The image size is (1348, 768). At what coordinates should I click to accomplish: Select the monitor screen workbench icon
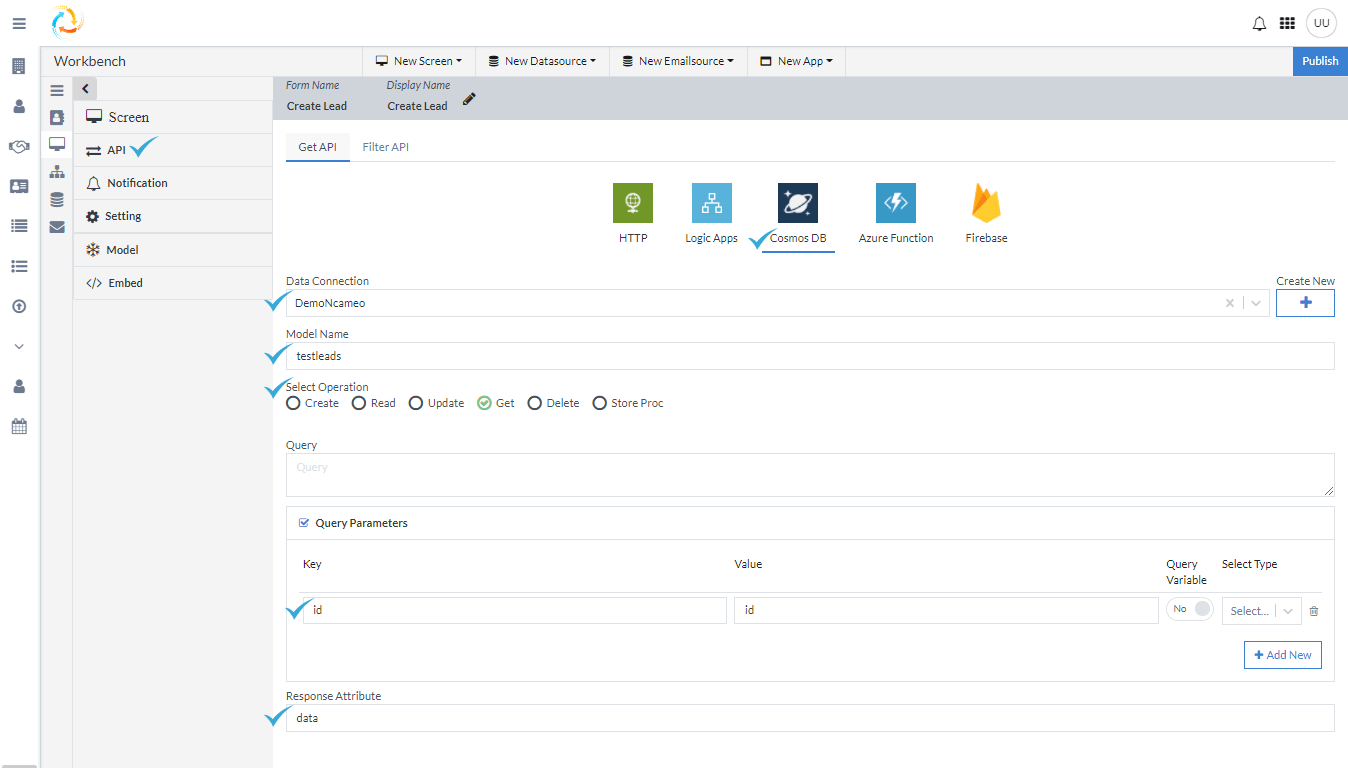point(57,144)
